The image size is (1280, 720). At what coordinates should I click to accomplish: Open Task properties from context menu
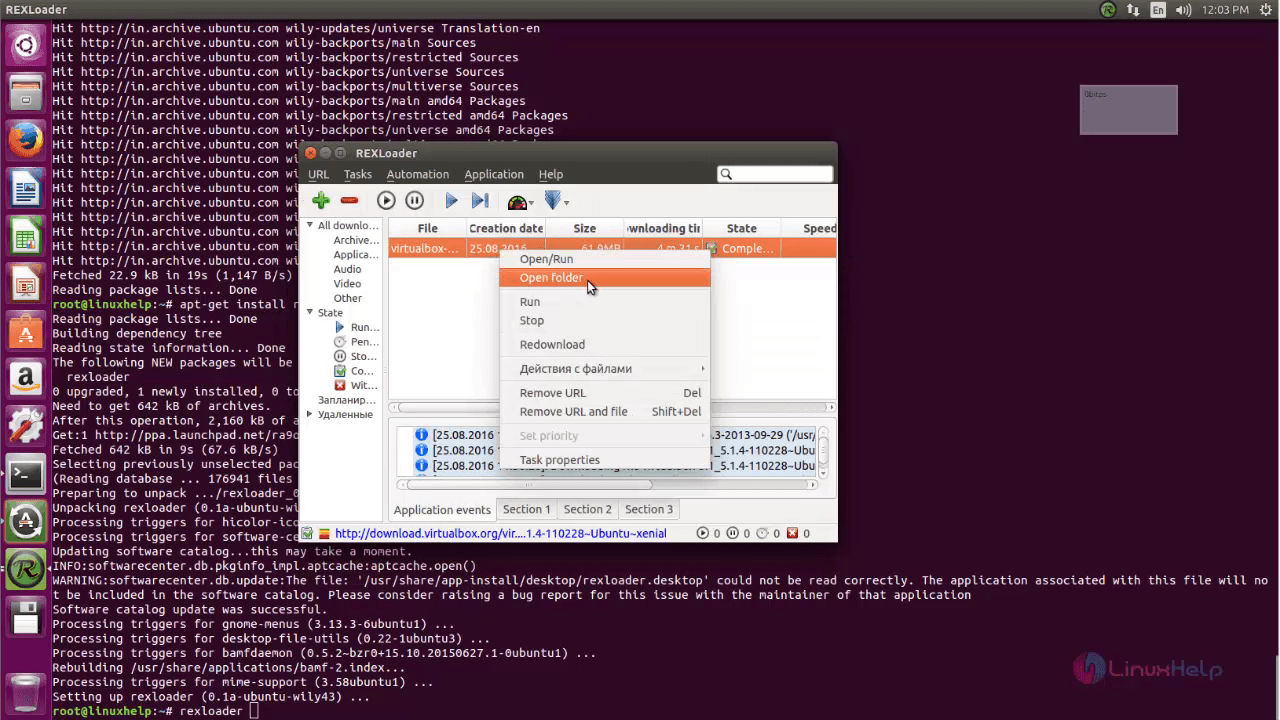(605, 460)
